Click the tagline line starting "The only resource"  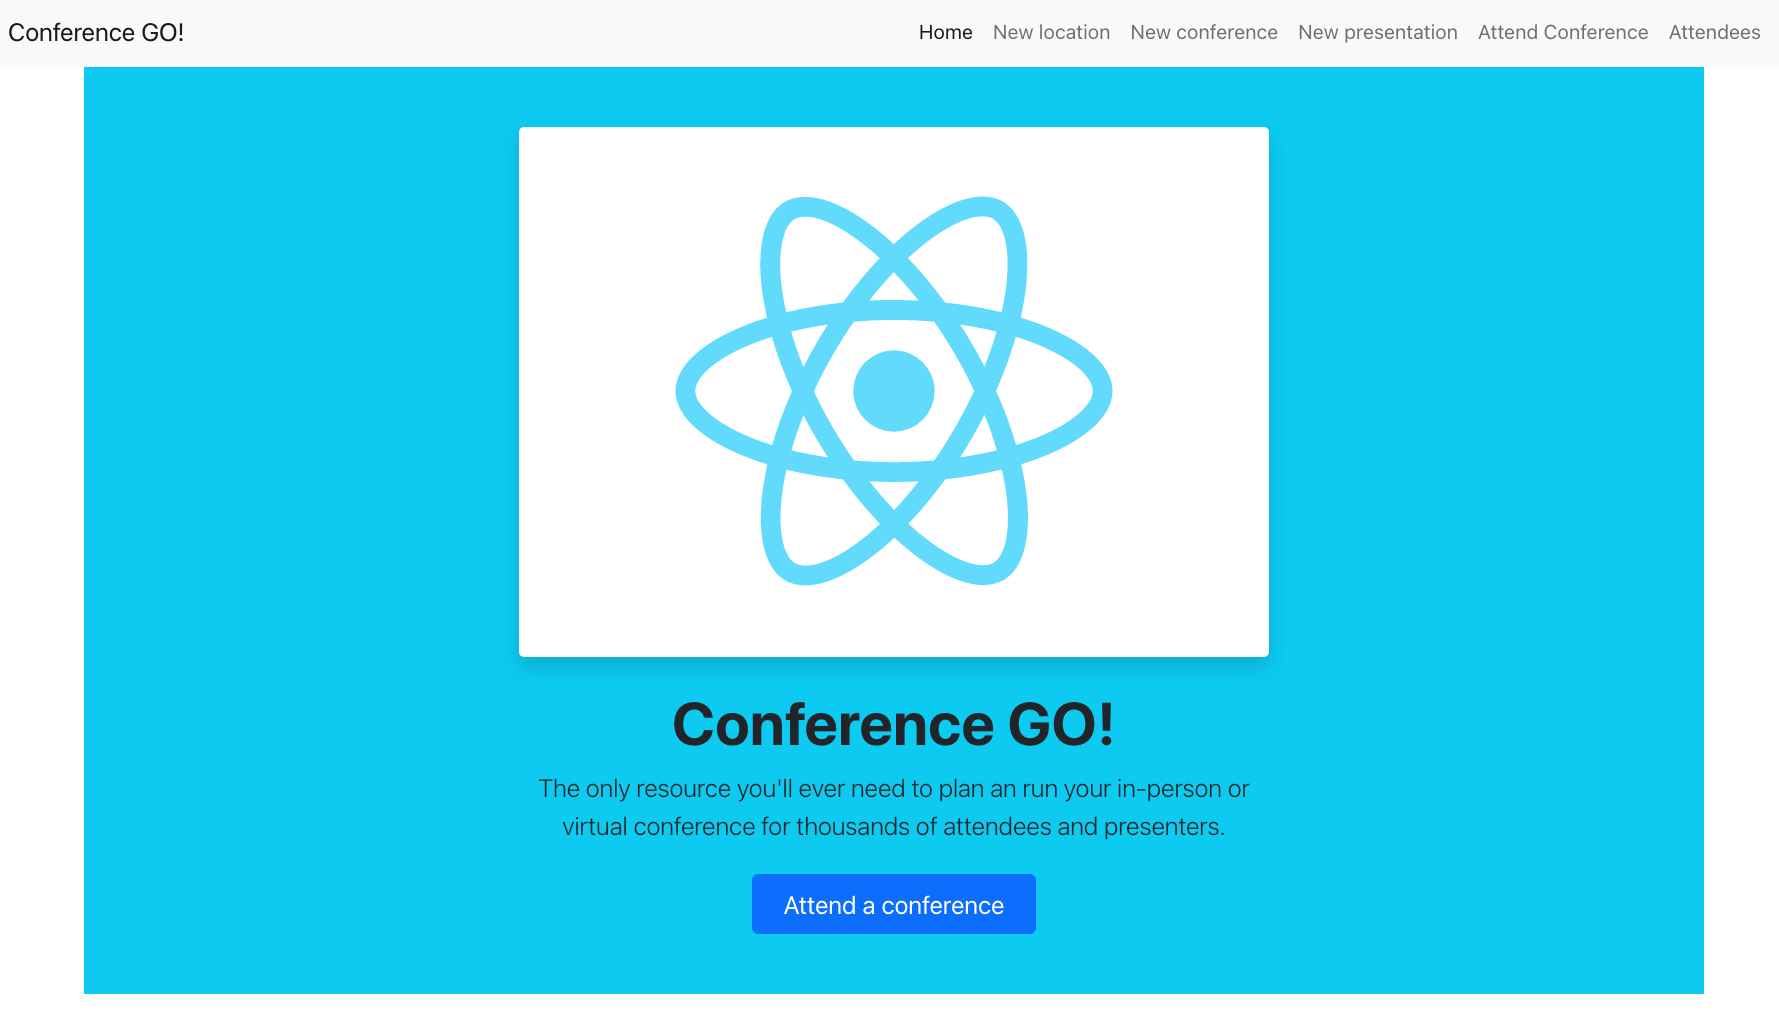pos(893,789)
